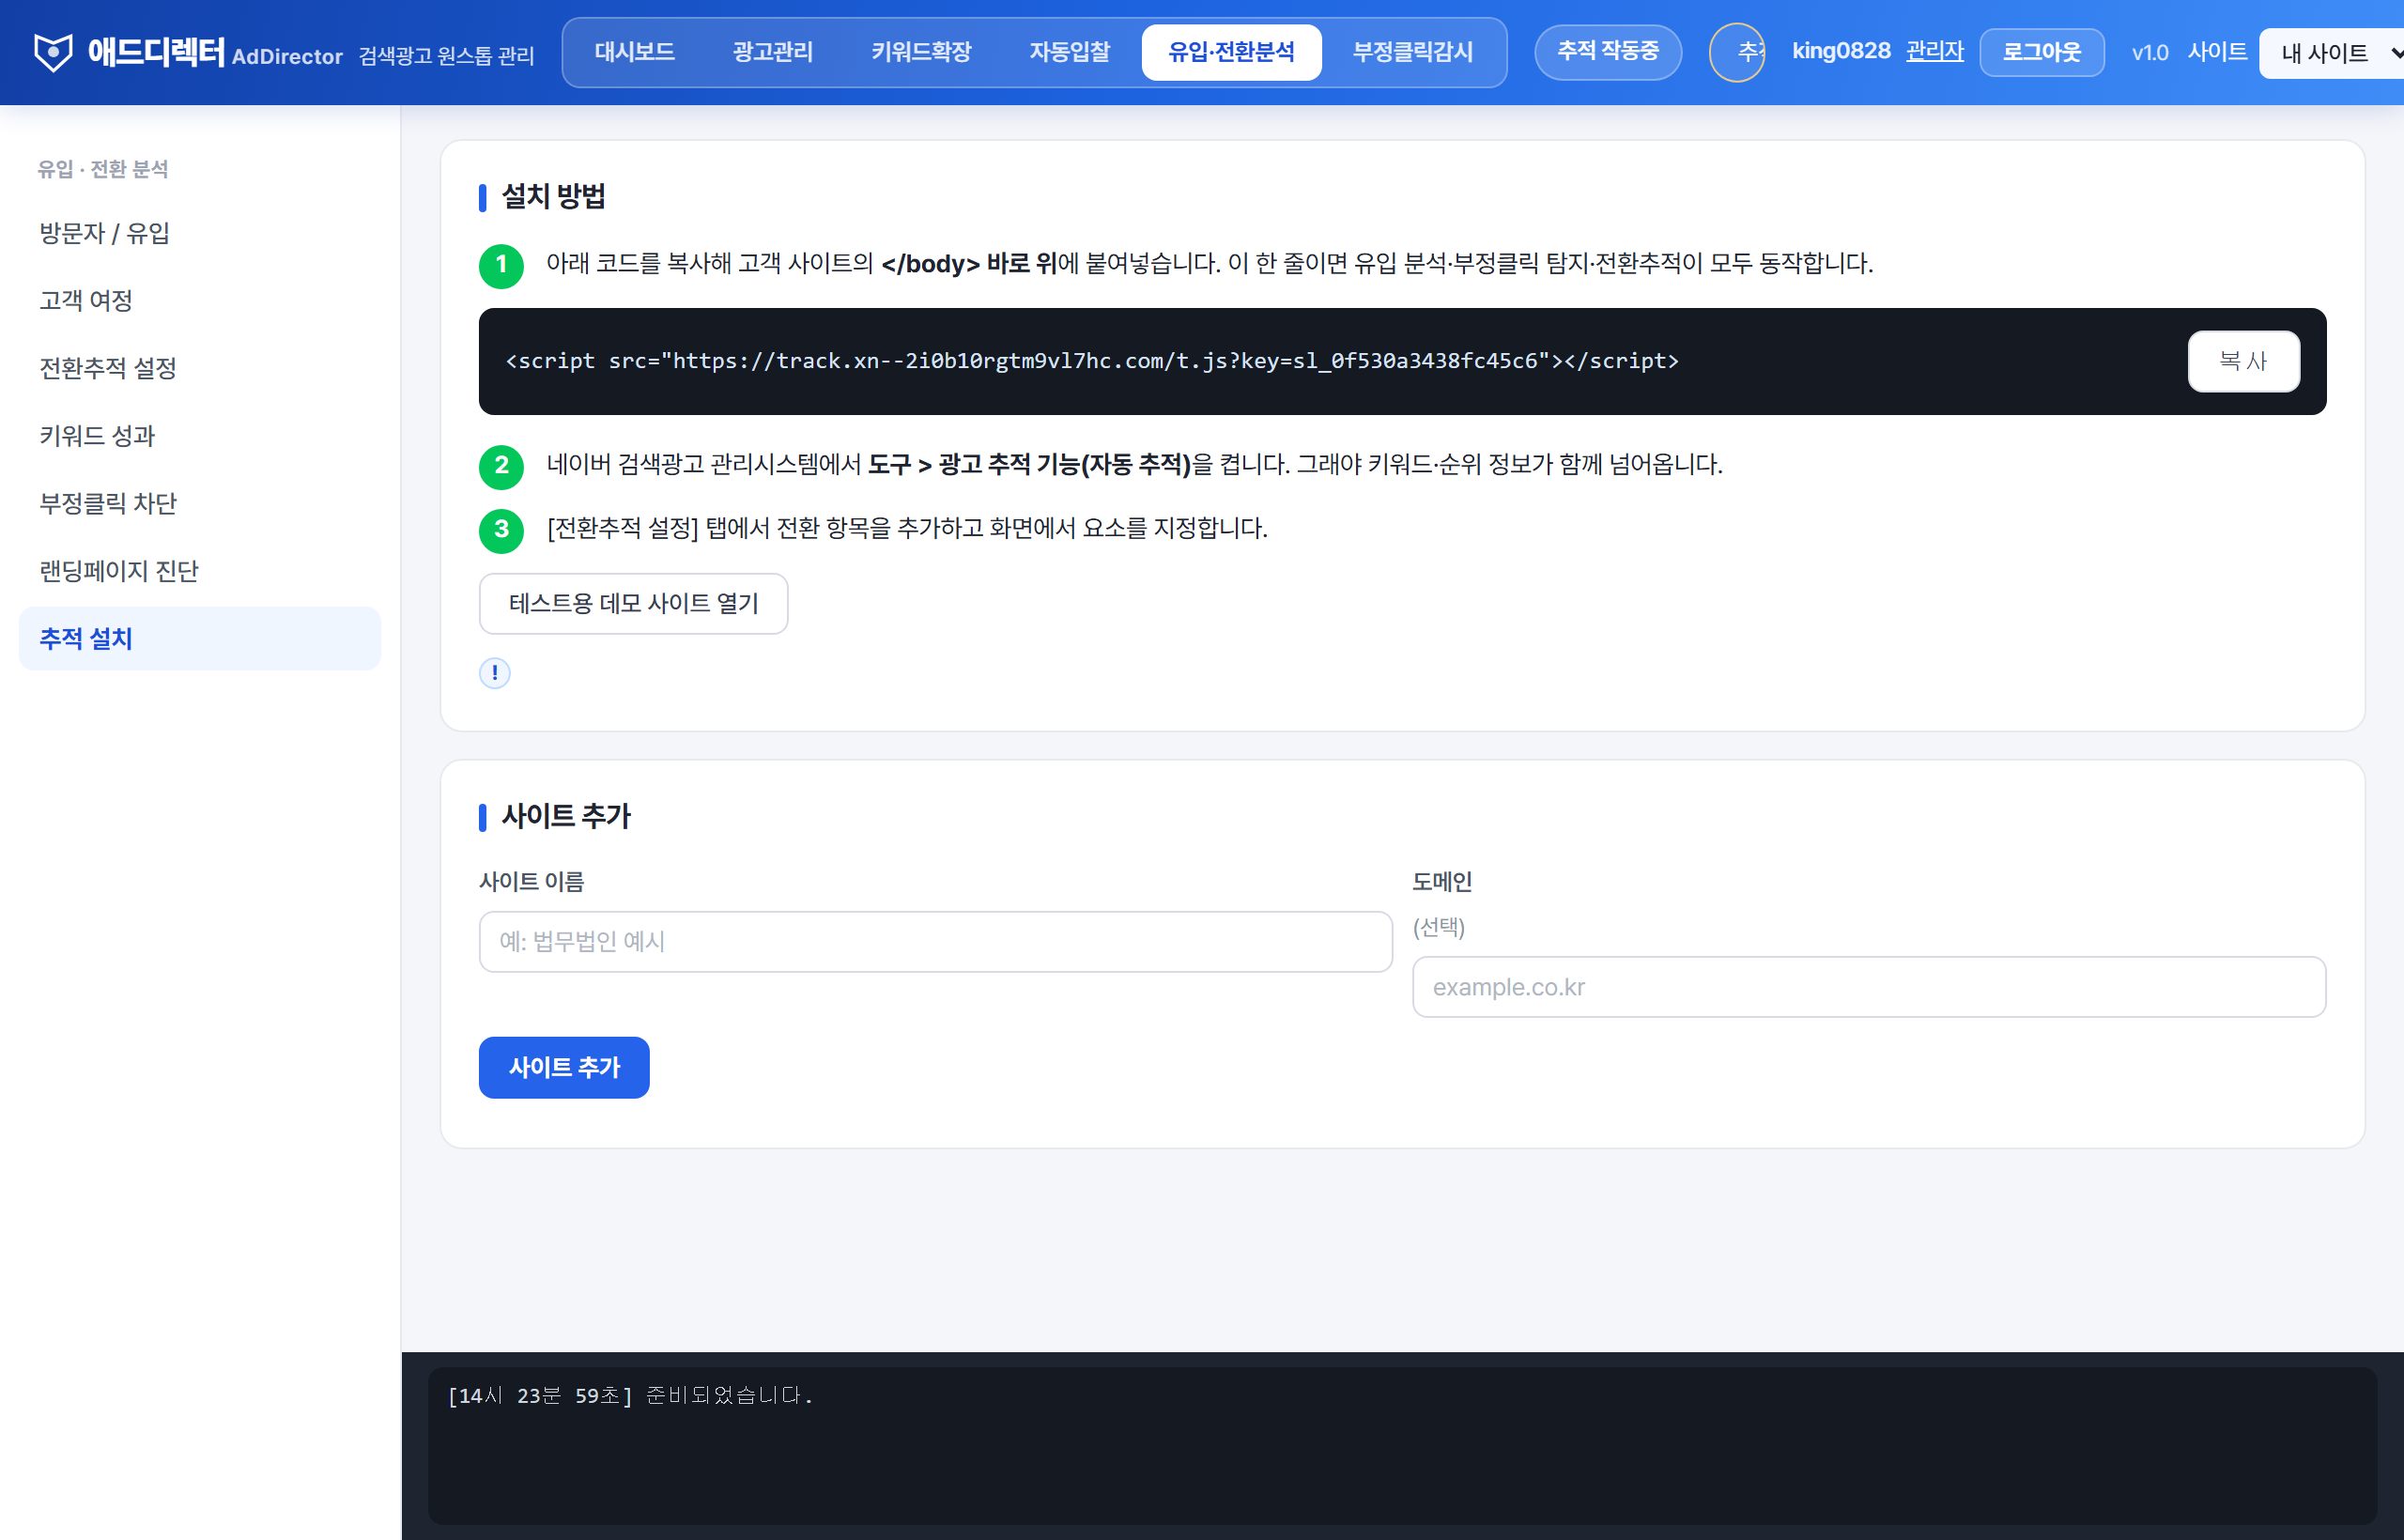Click the AdDirector shield logo icon
The width and height of the screenshot is (2404, 1540).
(53, 52)
